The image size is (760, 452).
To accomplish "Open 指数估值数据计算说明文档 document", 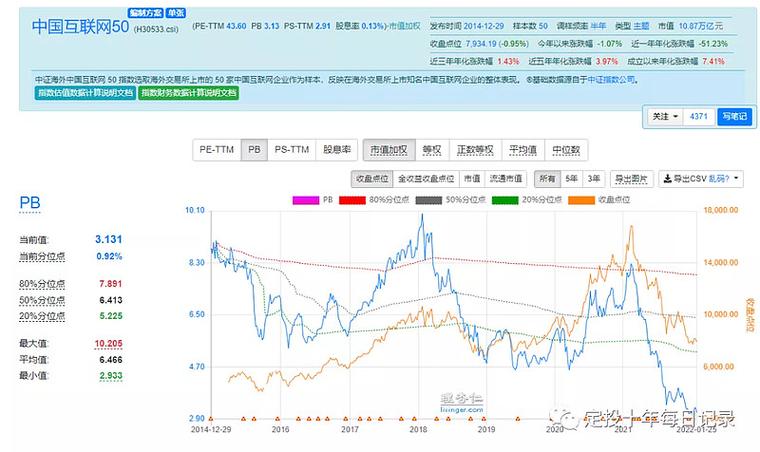I will [x=85, y=93].
